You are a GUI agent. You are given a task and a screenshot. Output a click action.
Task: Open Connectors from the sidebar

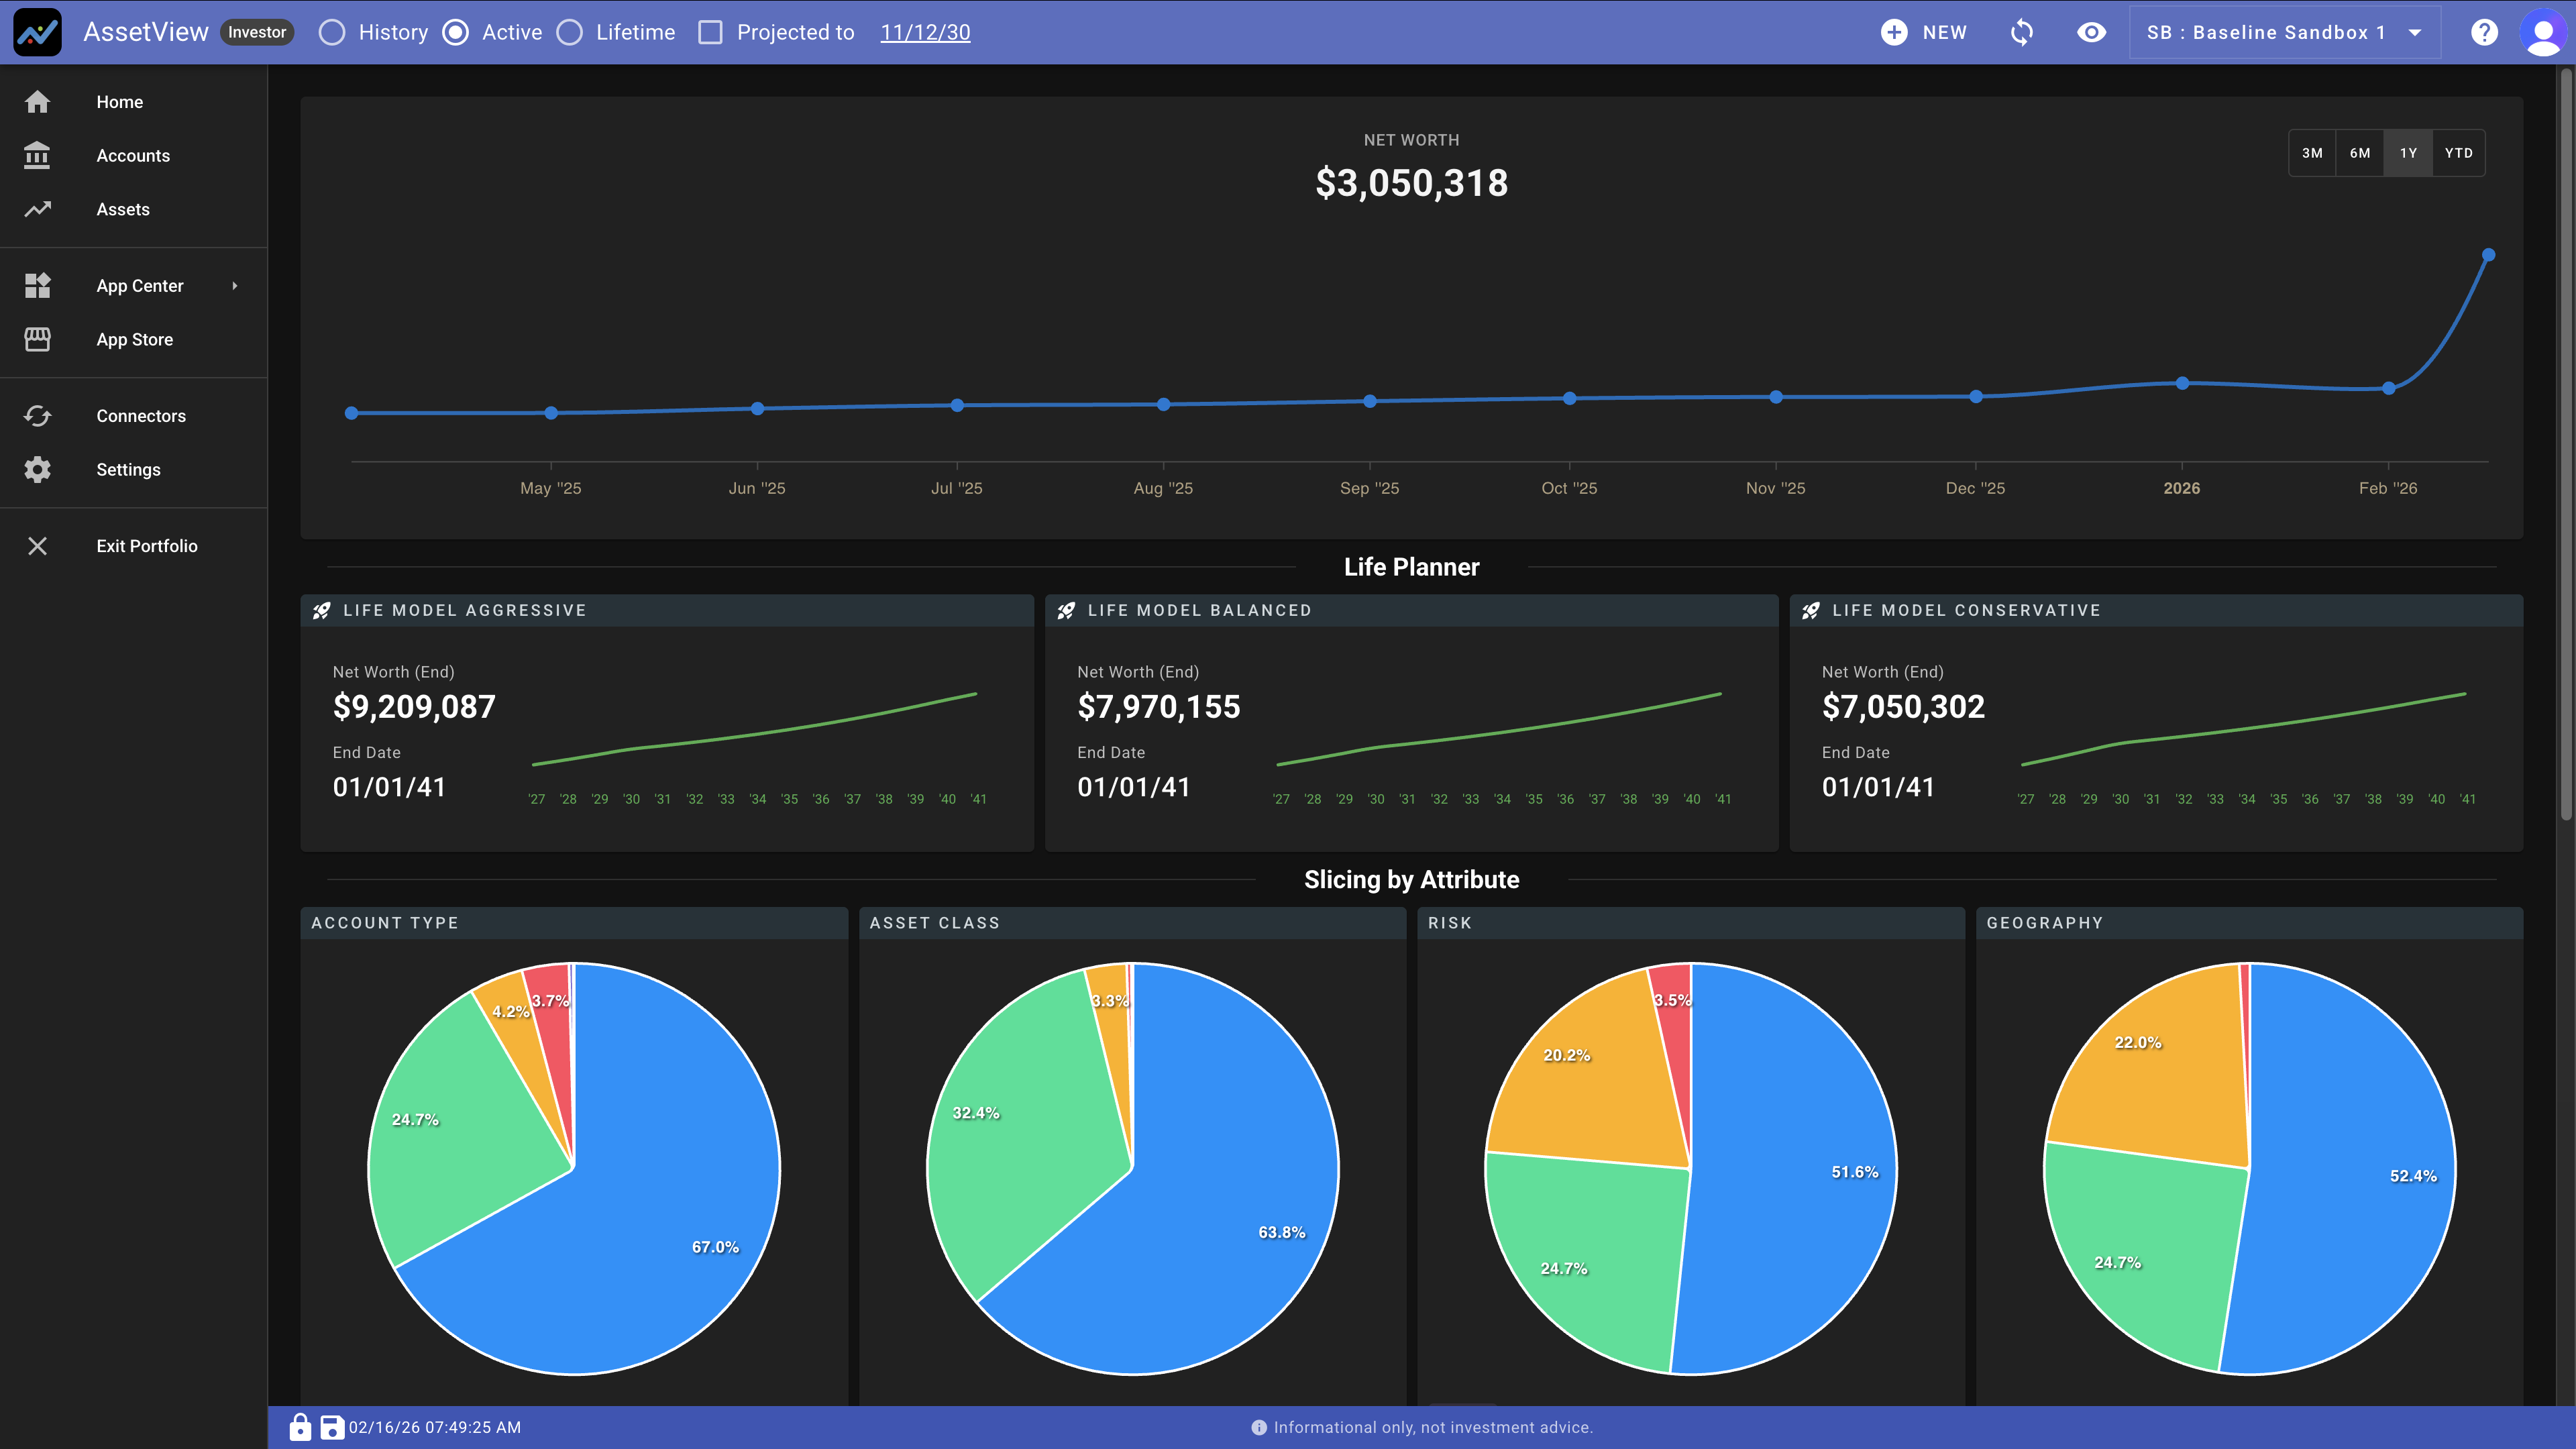pyautogui.click(x=140, y=416)
